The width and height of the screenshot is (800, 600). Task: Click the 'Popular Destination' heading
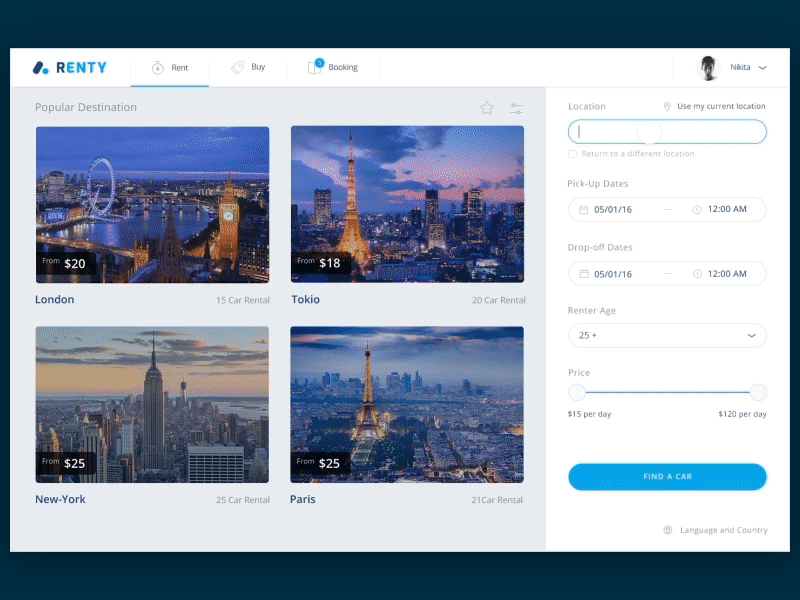[x=86, y=107]
